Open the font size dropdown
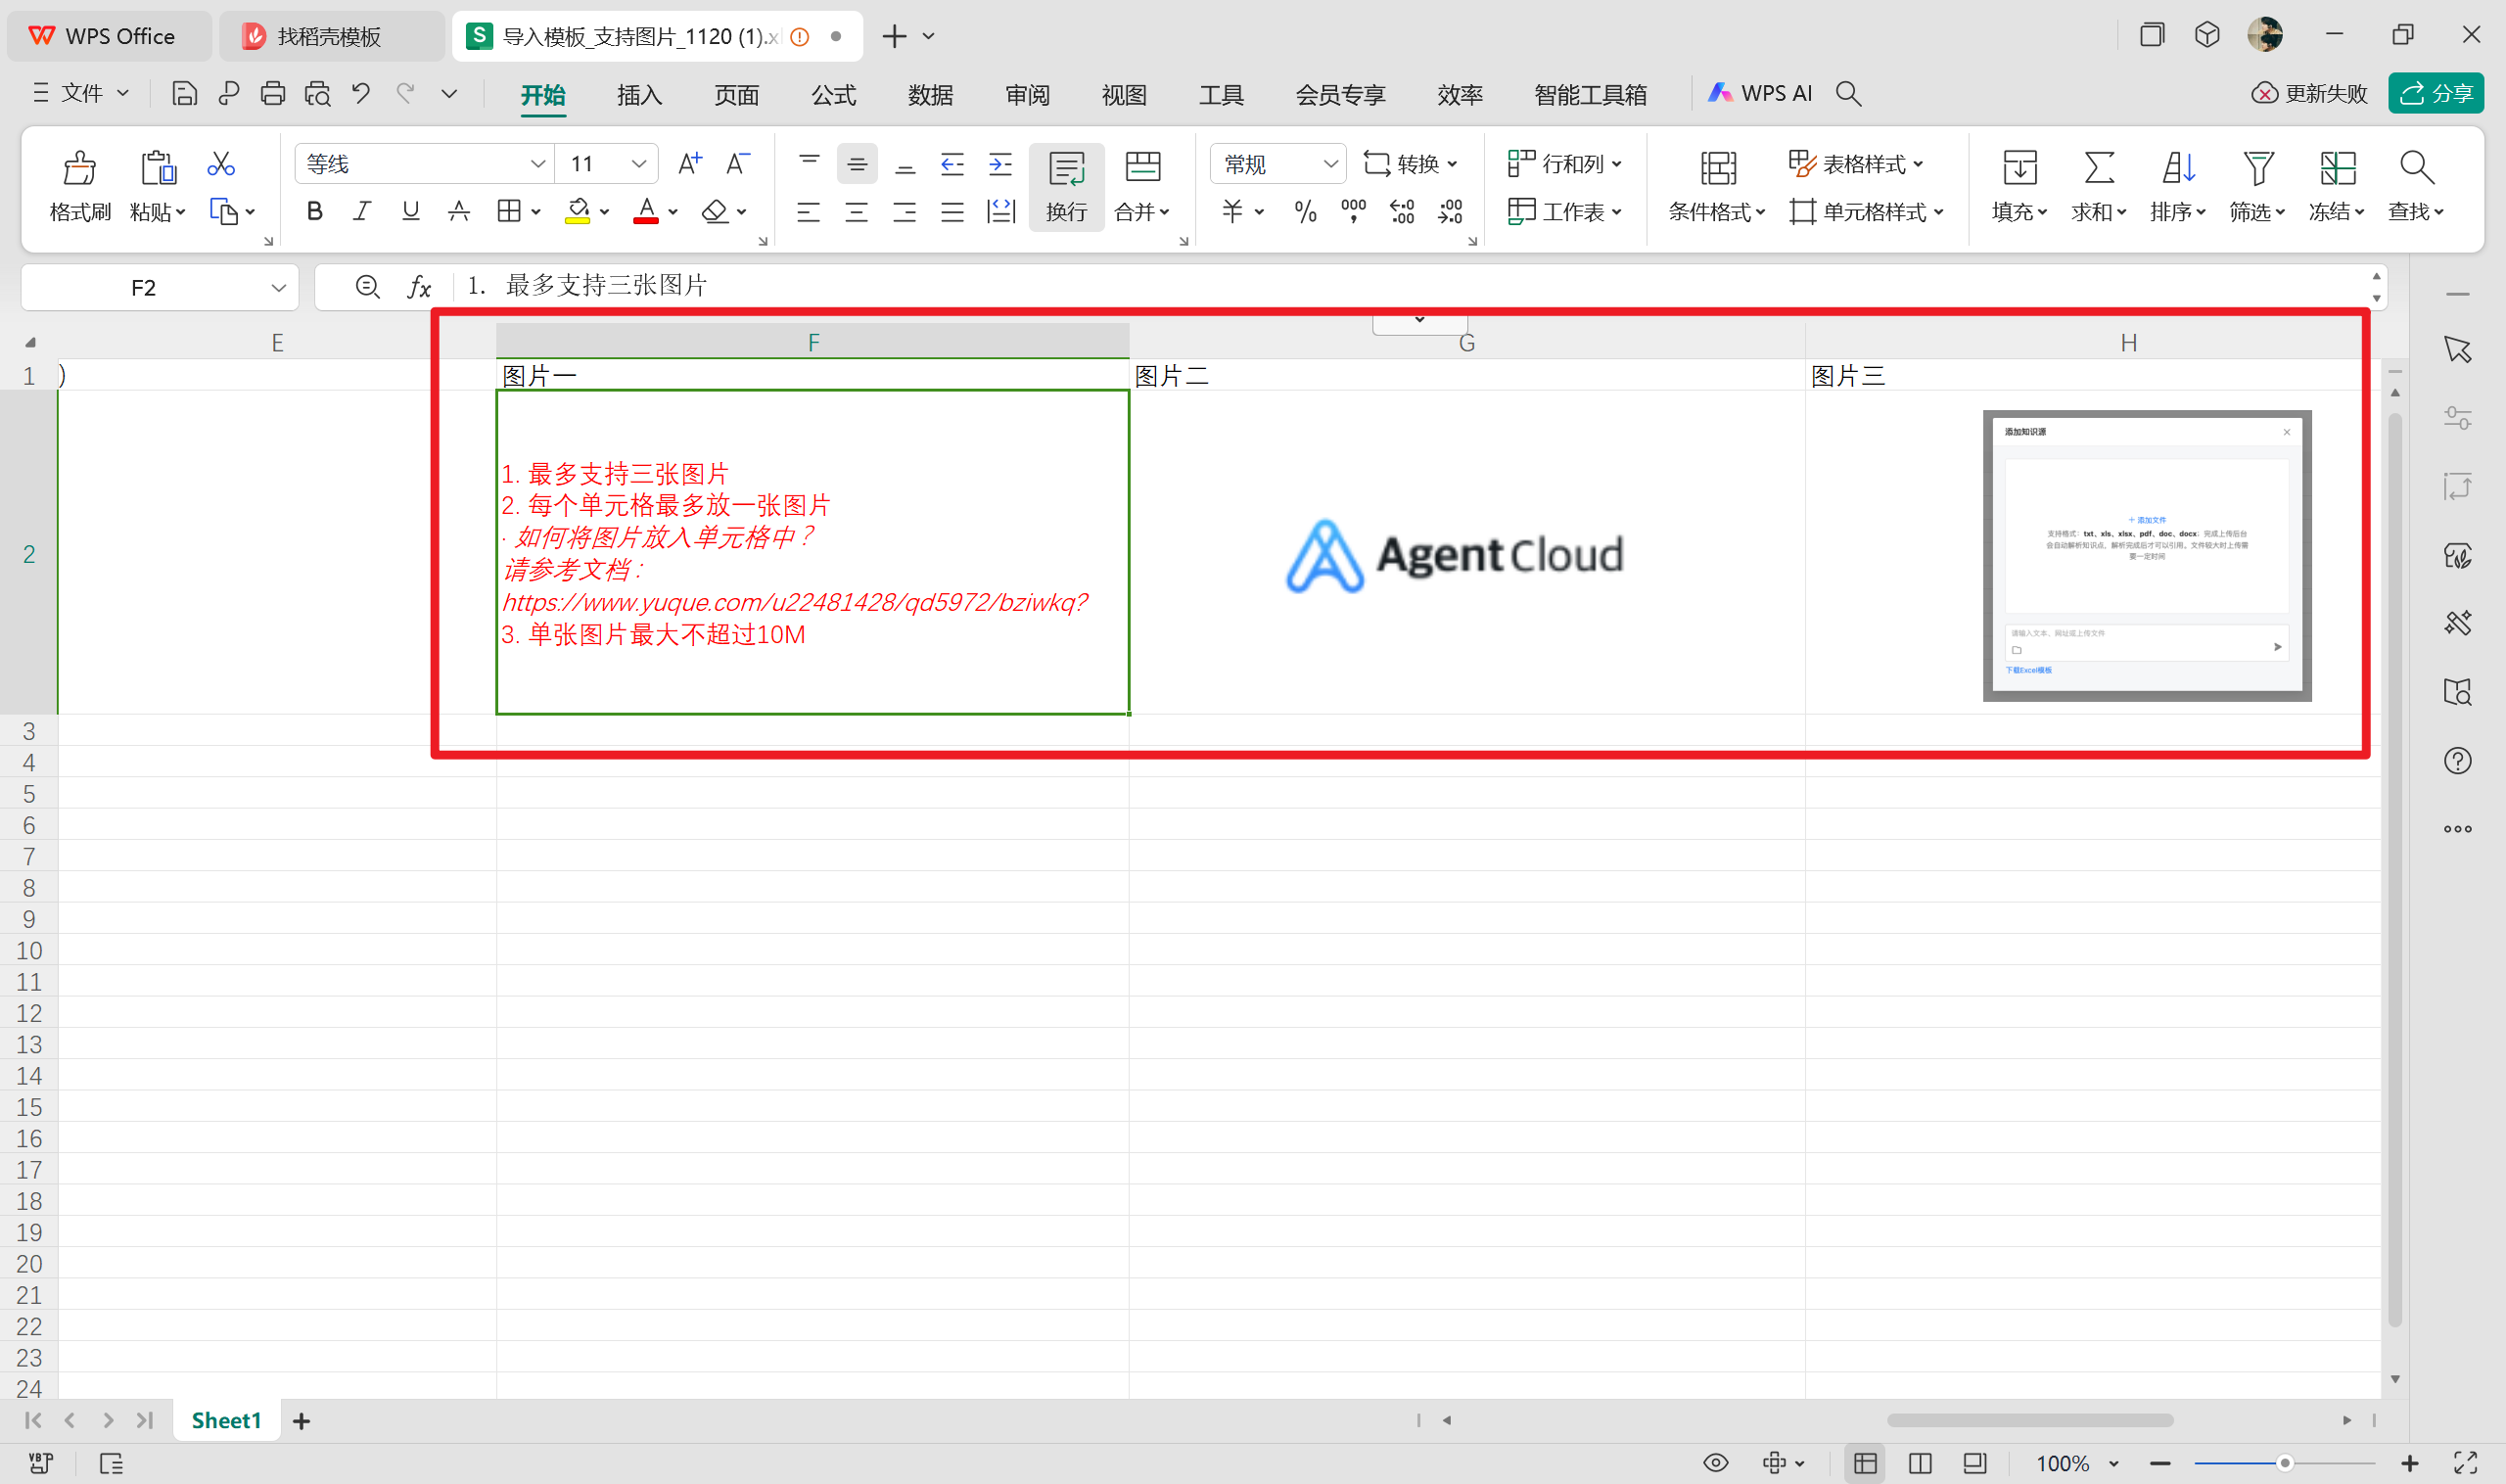Viewport: 2506px width, 1484px height. (638, 164)
